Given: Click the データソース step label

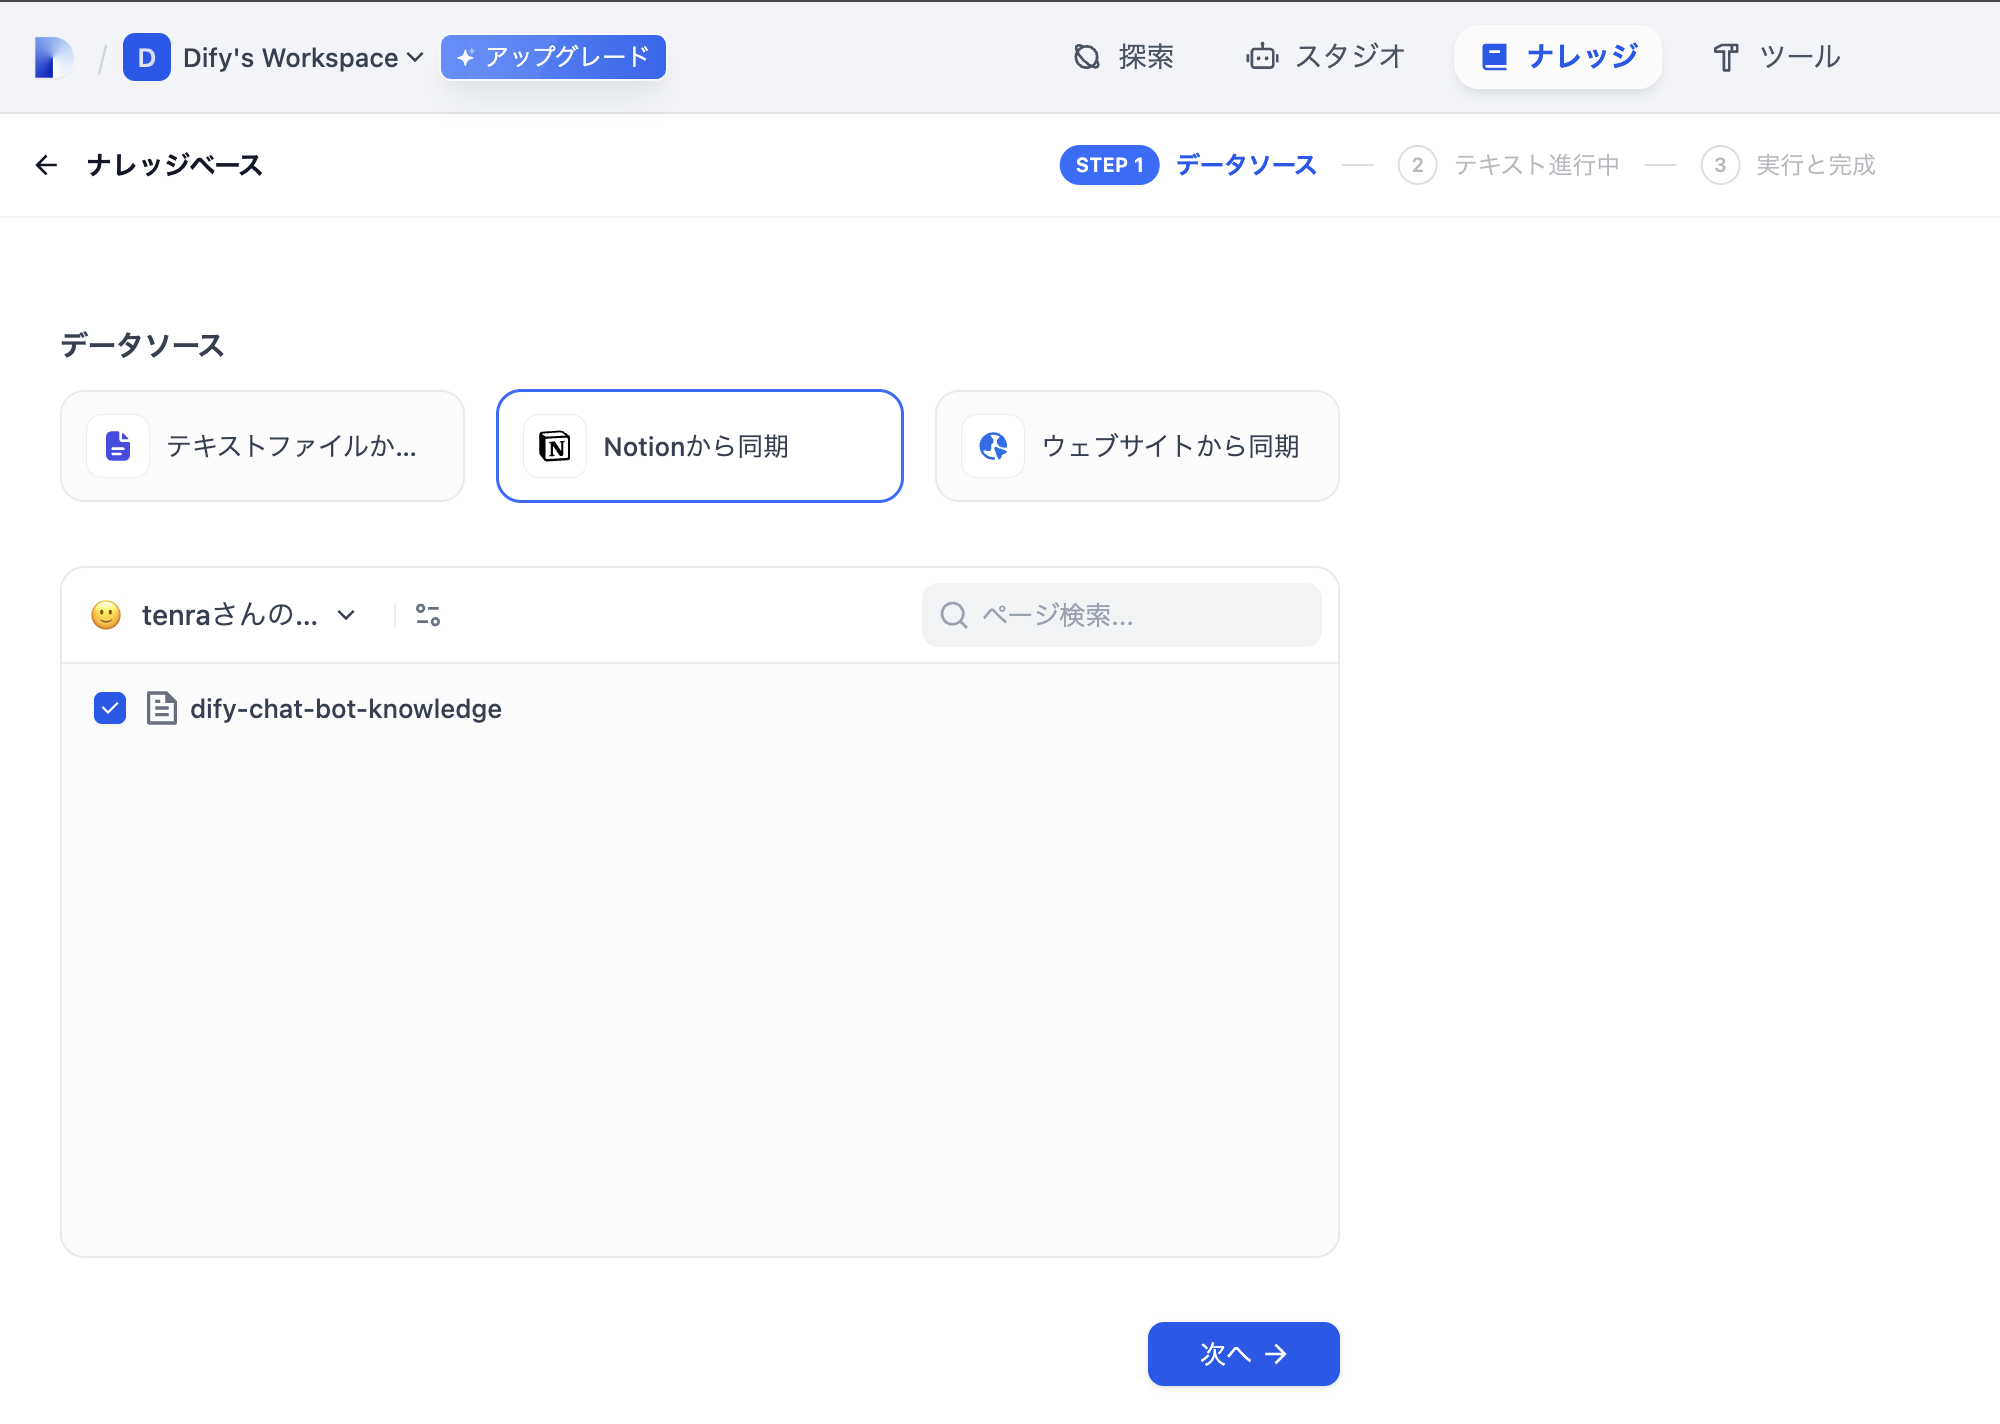Looking at the screenshot, I should [x=1246, y=165].
